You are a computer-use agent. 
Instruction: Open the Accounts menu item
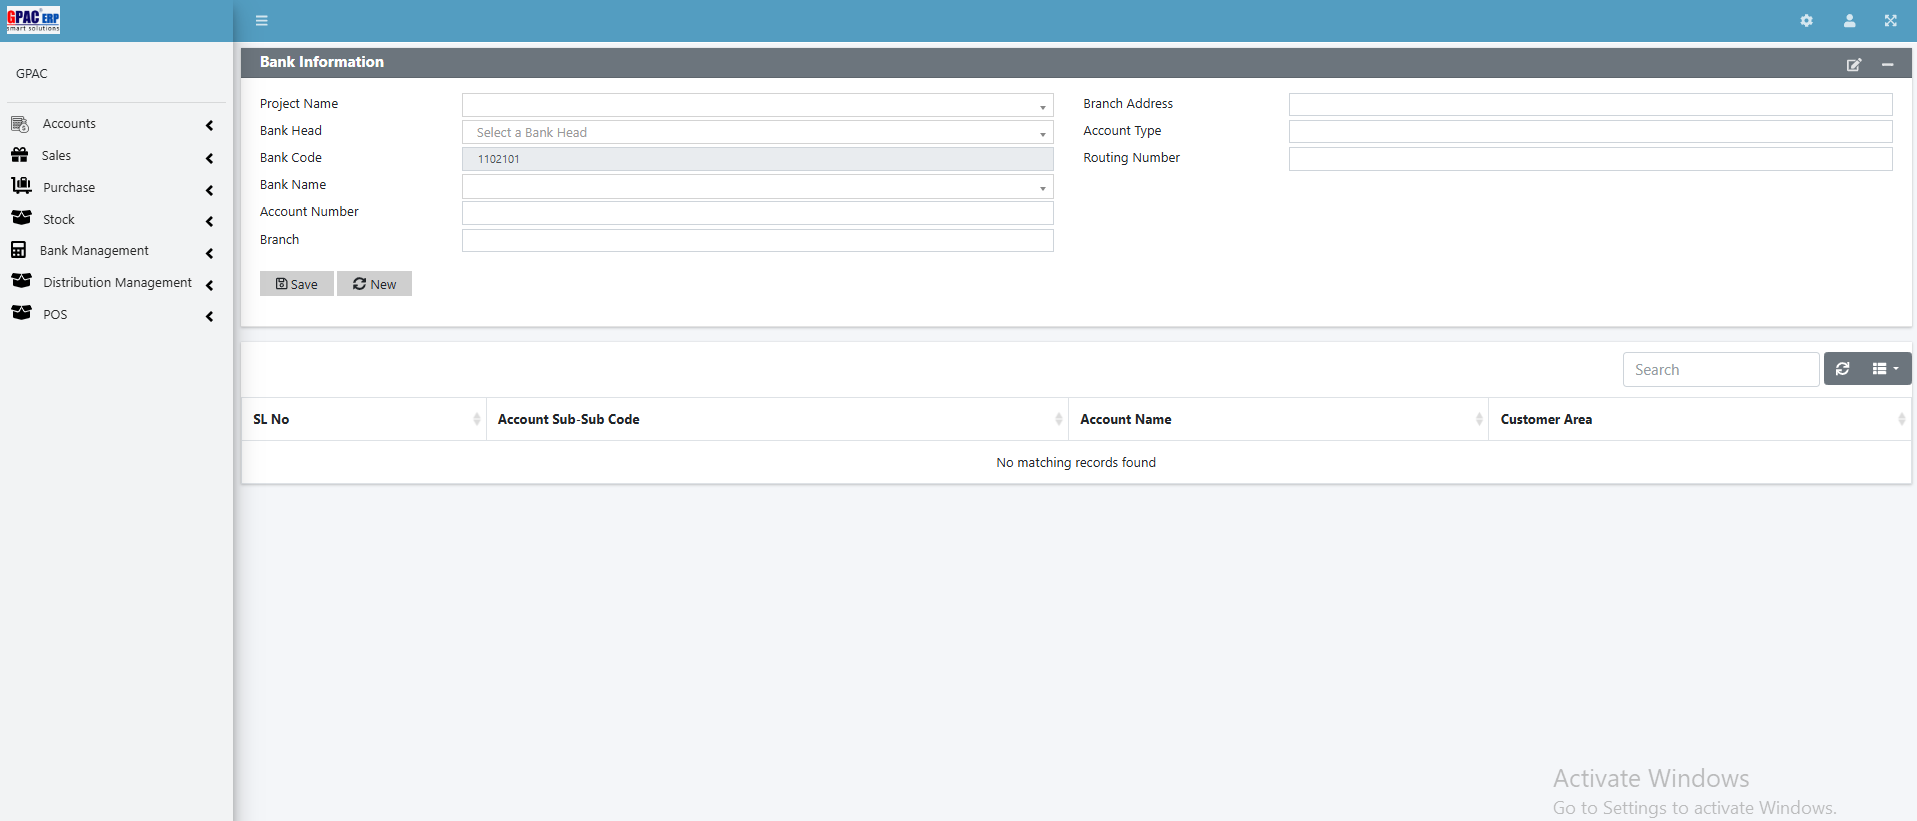coord(69,124)
